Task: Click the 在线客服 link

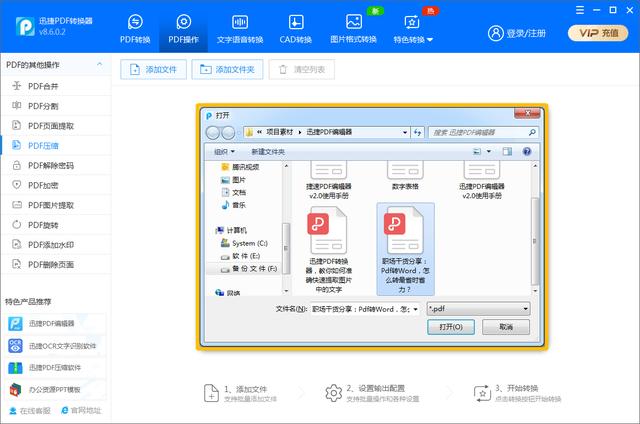Action: (30, 411)
